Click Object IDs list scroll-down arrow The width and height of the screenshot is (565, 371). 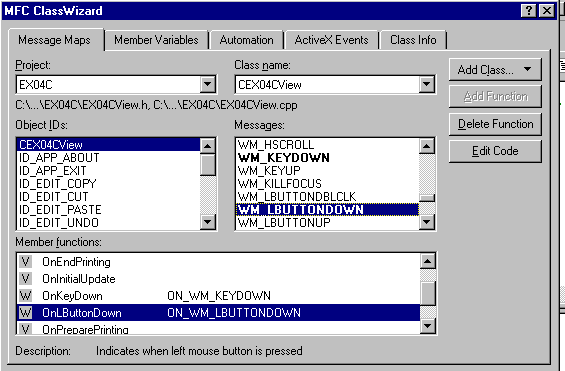click(208, 222)
